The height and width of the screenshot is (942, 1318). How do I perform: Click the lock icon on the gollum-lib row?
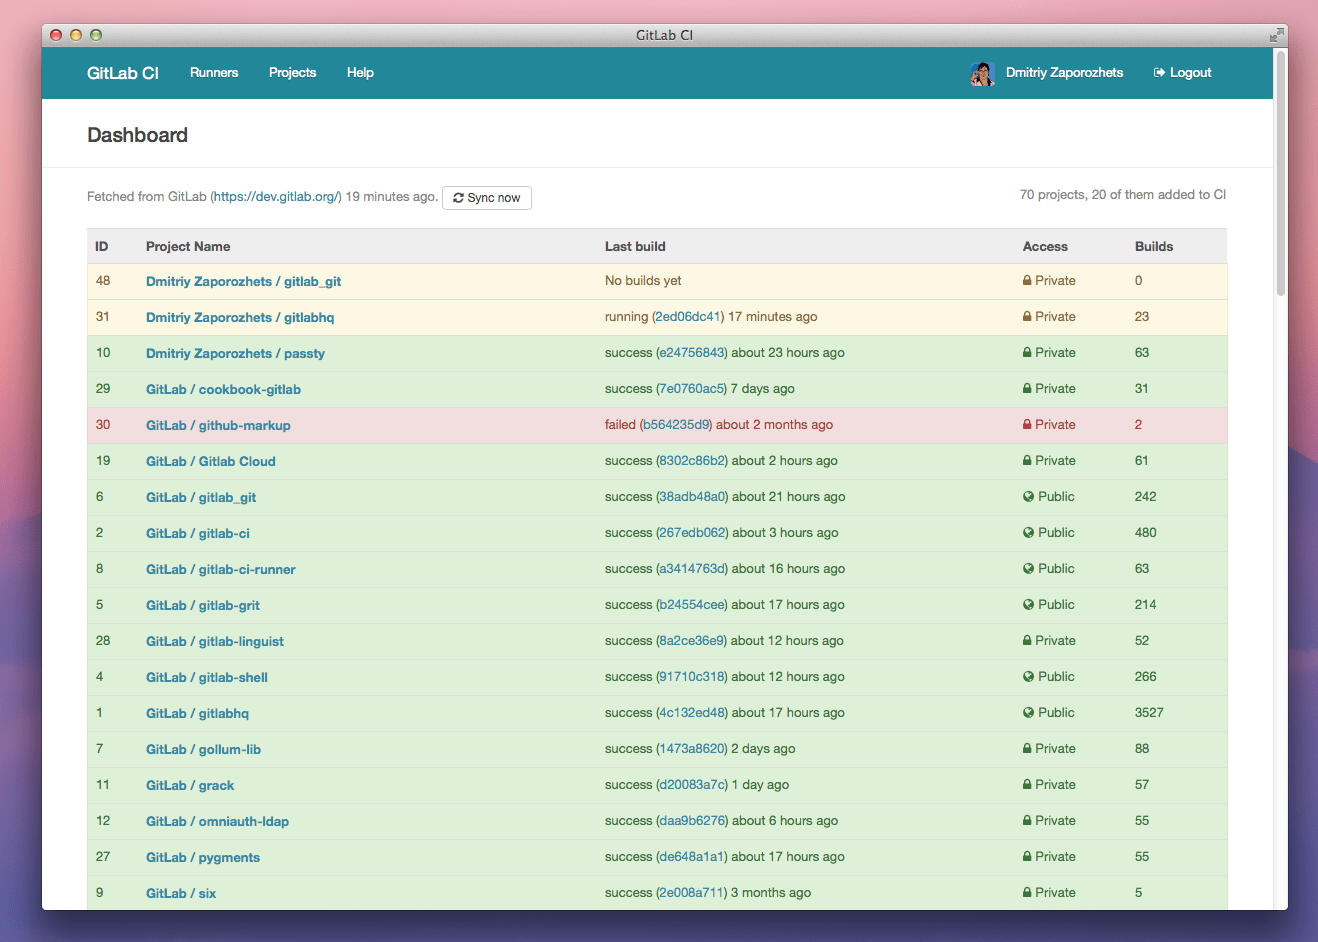[x=1027, y=748]
